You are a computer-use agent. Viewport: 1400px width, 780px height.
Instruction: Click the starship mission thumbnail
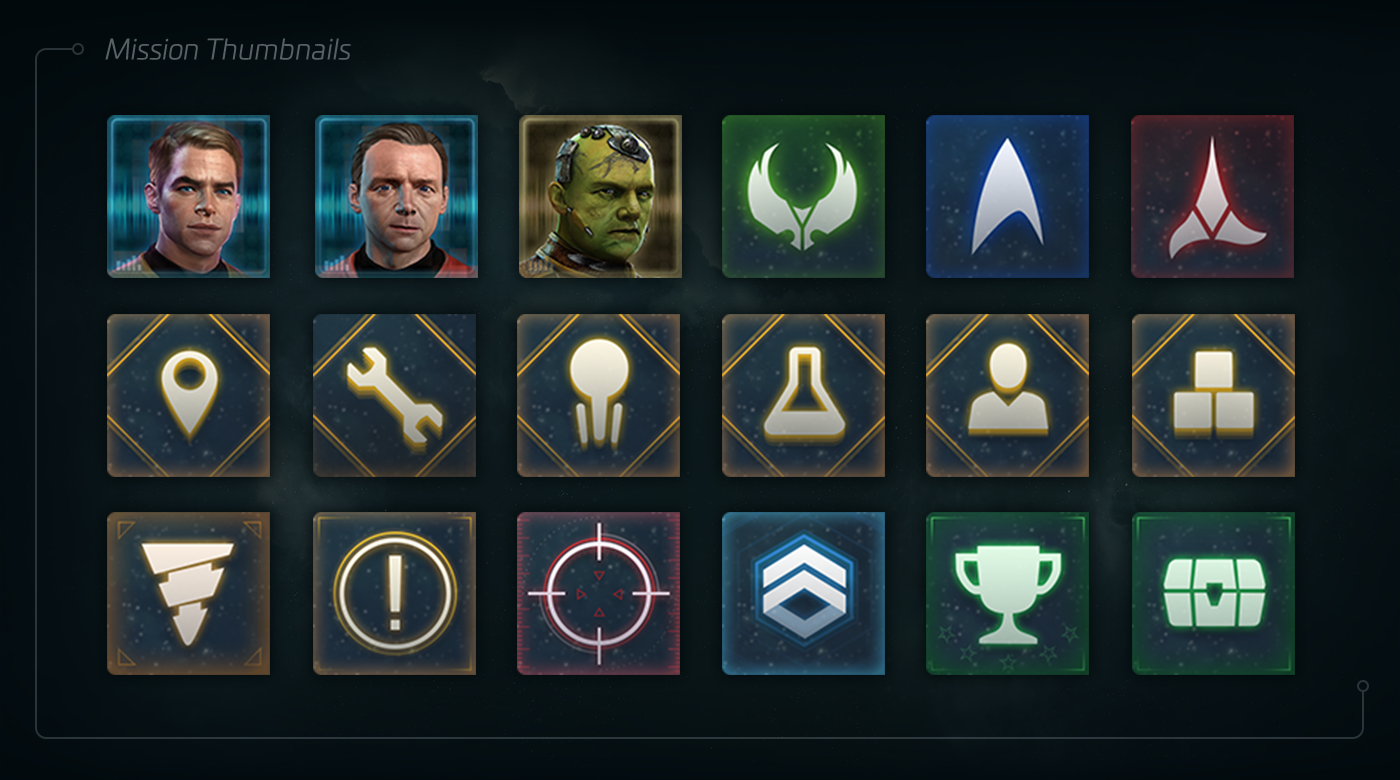599,396
